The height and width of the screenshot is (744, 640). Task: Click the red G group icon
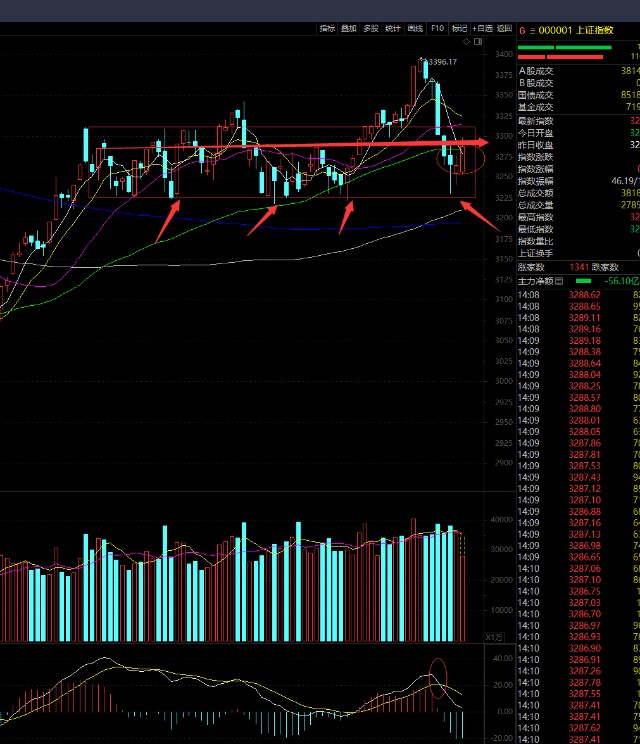tap(522, 30)
